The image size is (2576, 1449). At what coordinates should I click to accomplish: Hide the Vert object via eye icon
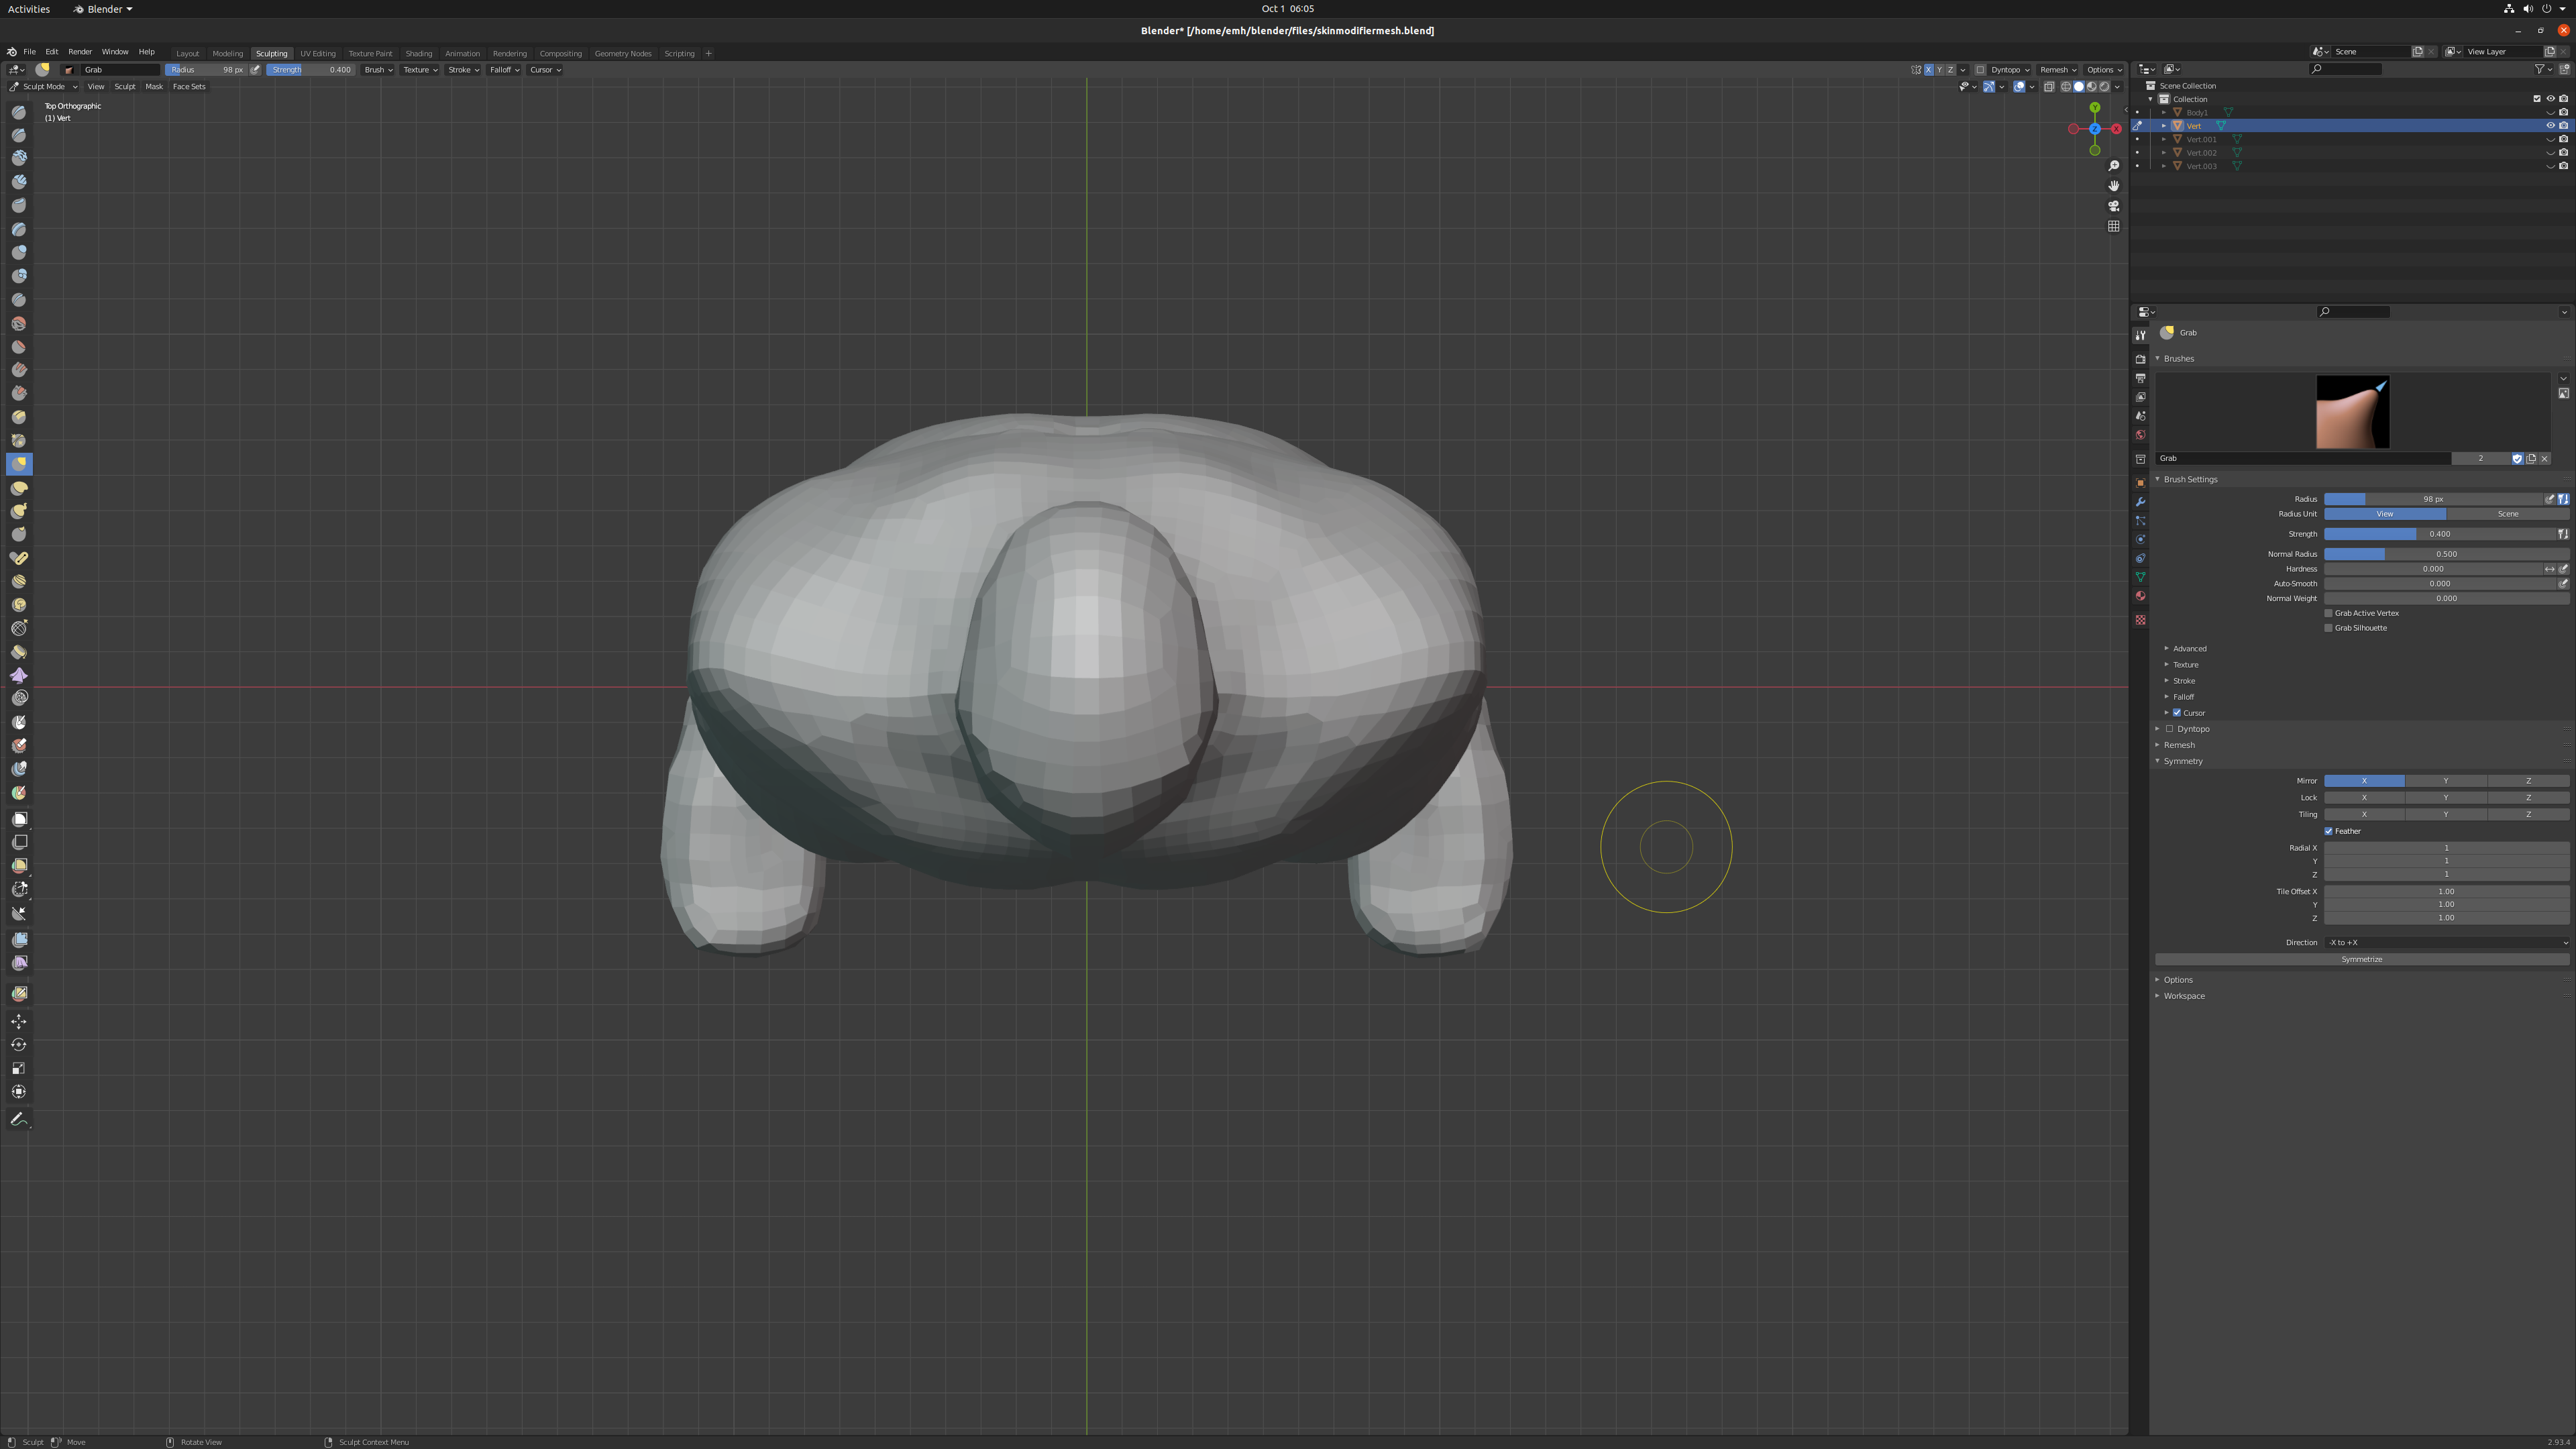coord(2550,126)
